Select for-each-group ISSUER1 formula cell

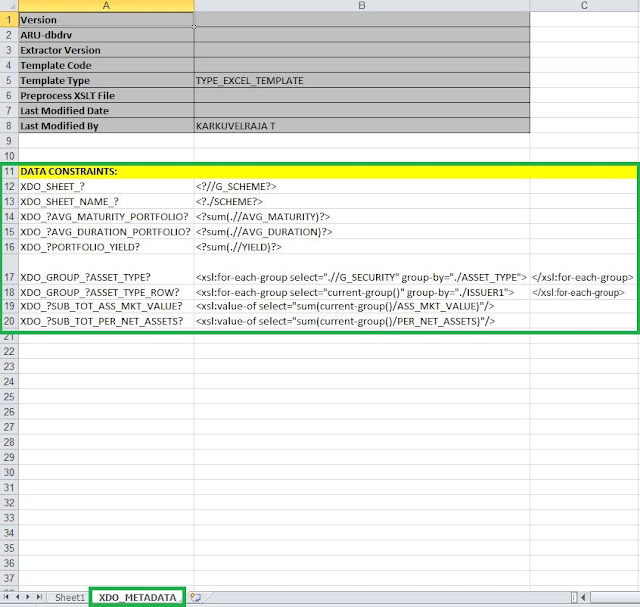[x=362, y=292]
